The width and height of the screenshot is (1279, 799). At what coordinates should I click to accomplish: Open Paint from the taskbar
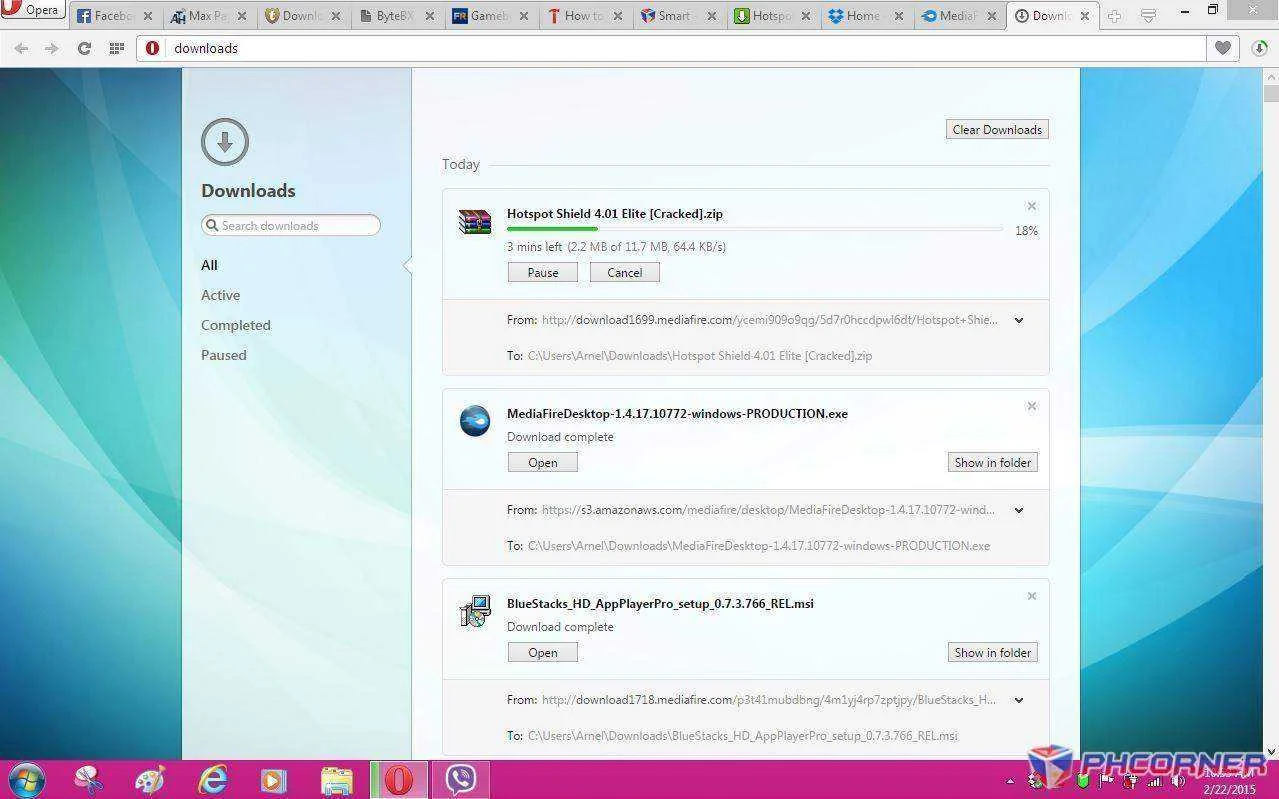pyautogui.click(x=150, y=780)
